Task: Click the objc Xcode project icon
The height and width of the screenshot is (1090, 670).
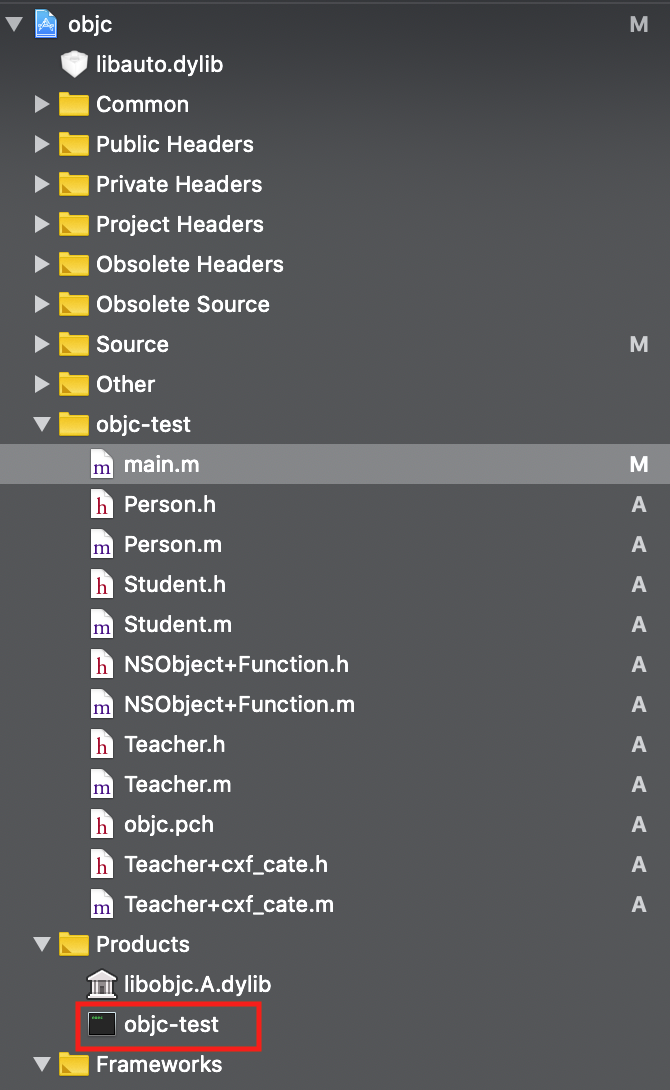Action: coord(46,24)
